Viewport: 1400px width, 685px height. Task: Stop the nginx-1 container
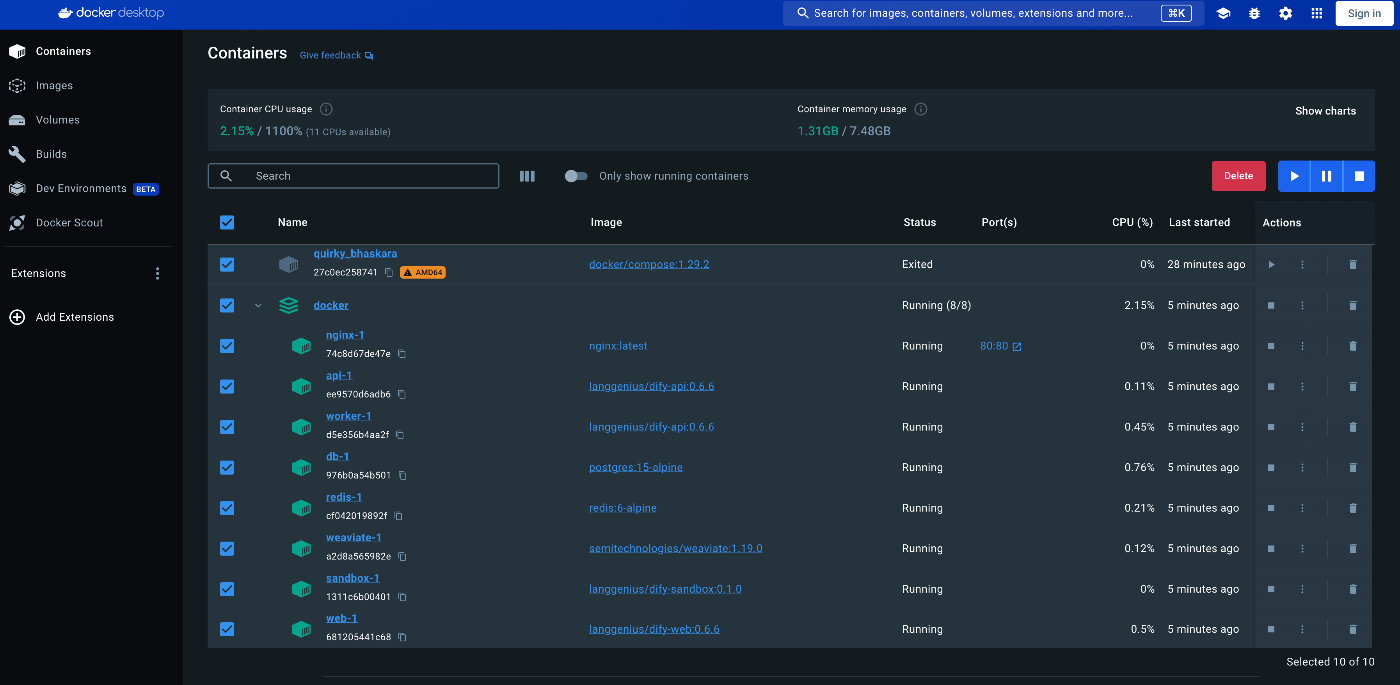[1271, 346]
